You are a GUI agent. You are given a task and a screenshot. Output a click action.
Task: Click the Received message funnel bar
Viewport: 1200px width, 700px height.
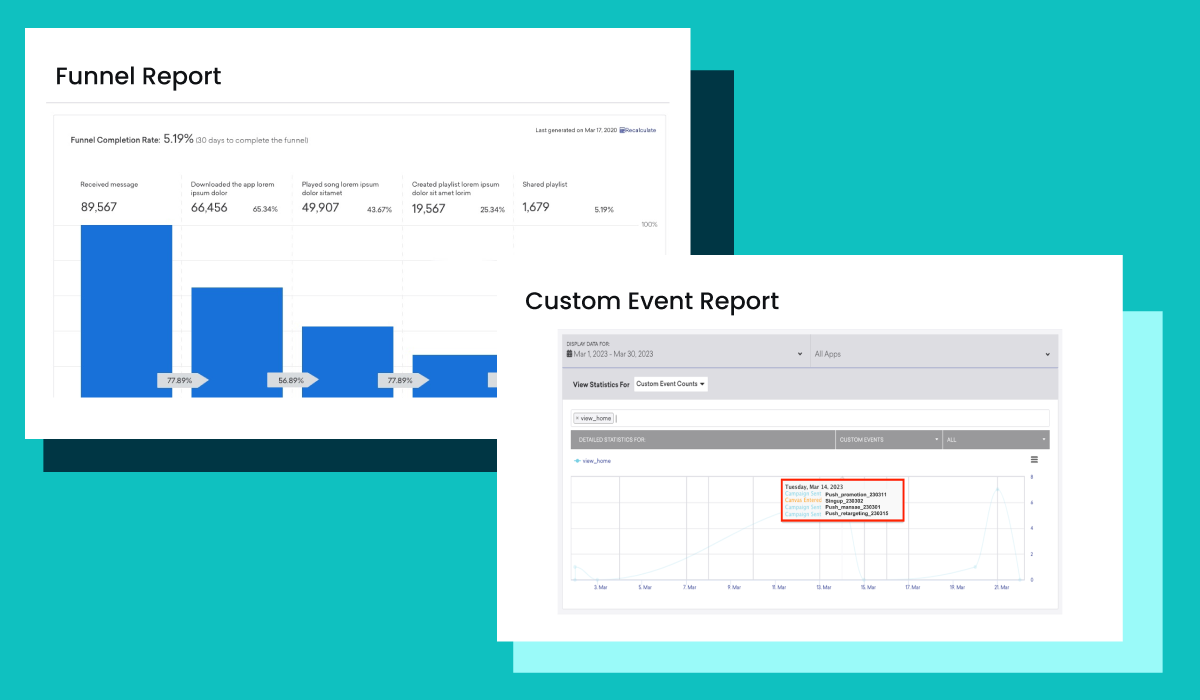(x=126, y=311)
